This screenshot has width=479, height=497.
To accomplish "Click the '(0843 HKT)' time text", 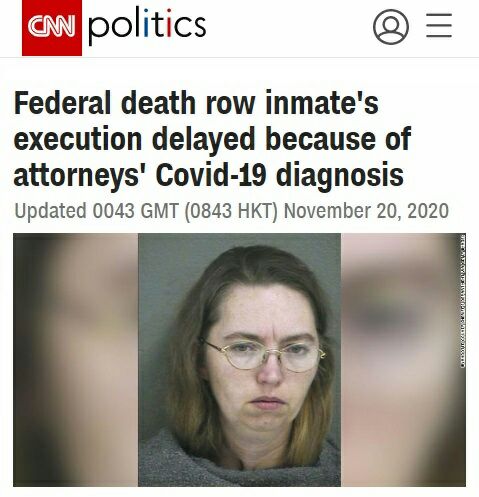I will [231, 211].
